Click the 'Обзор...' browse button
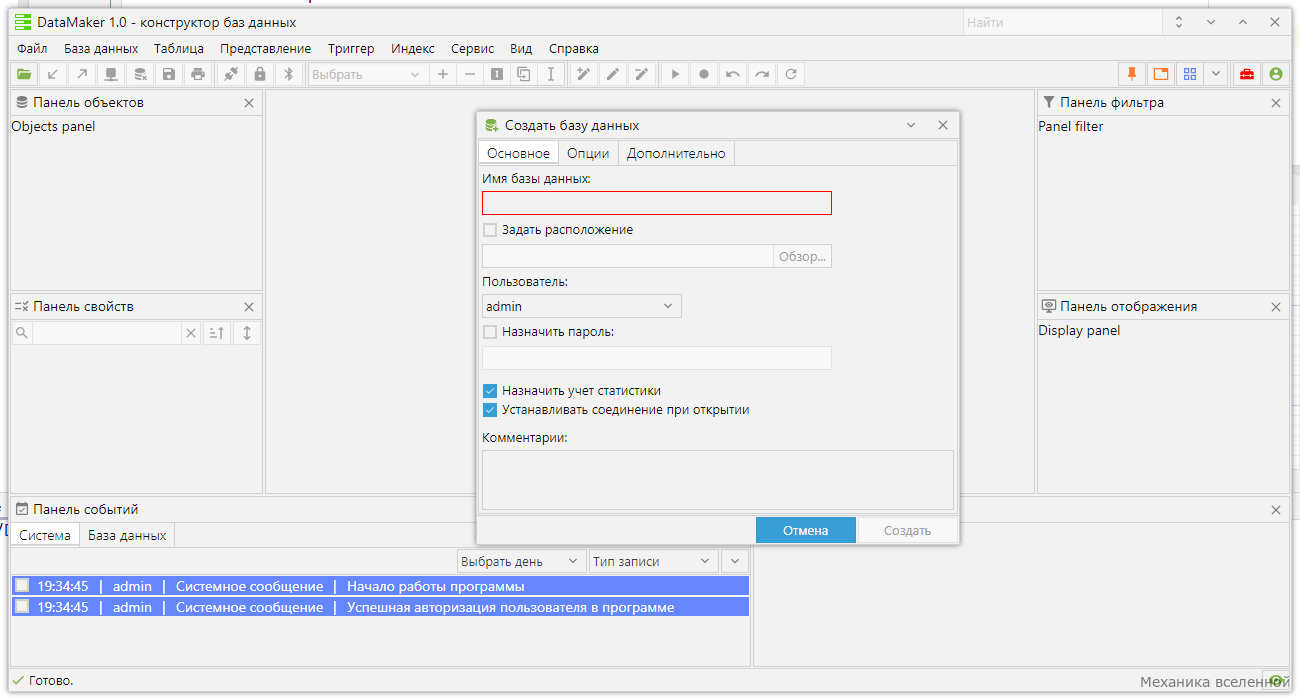The height and width of the screenshot is (700, 1300). [x=802, y=256]
